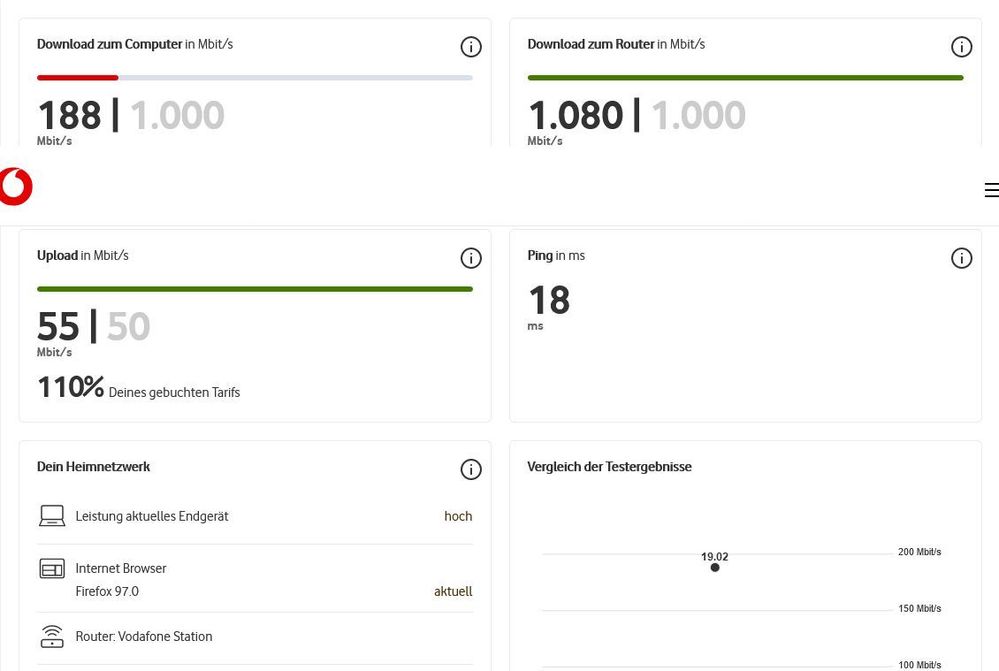
Task: Click the Firefox 97.0 browser entry
Action: coord(107,591)
